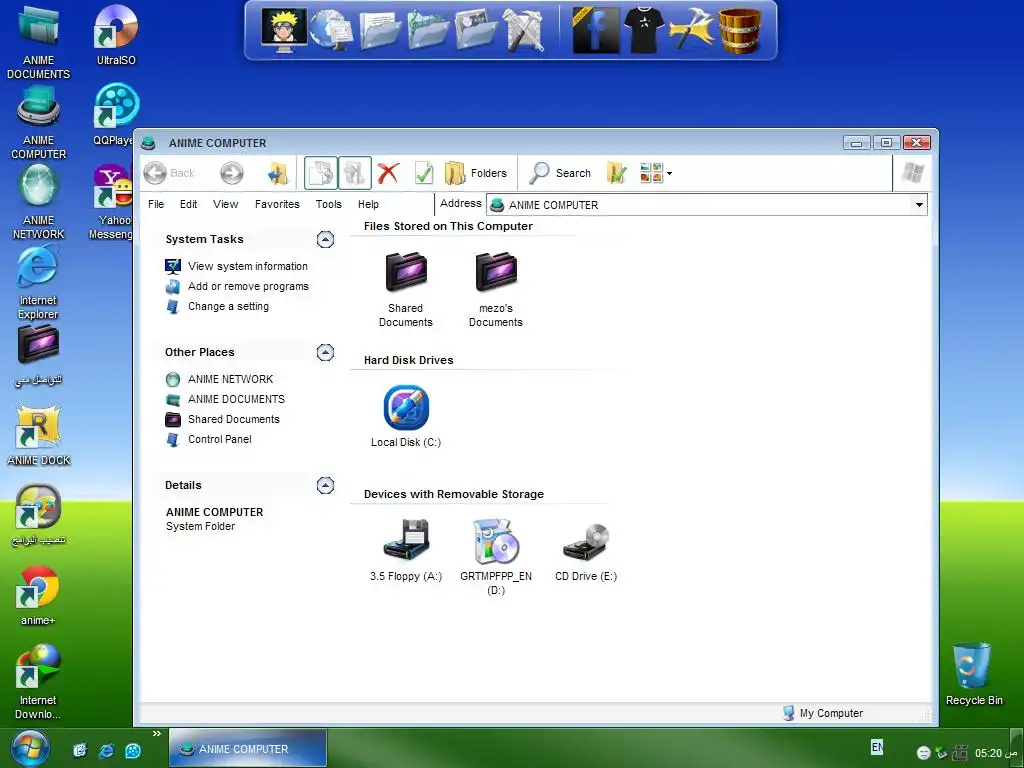Click the Naruto monitor icon in dock
The image size is (1024, 768).
tap(284, 30)
